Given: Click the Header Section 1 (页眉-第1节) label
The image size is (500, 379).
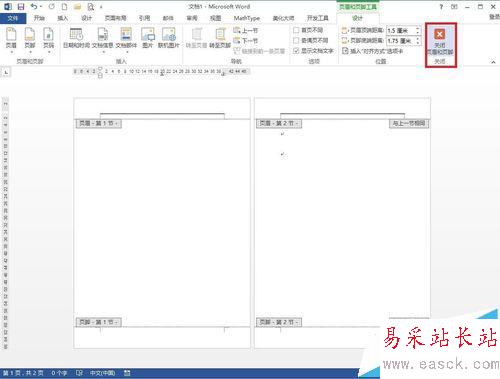Looking at the screenshot, I should 99,123.
